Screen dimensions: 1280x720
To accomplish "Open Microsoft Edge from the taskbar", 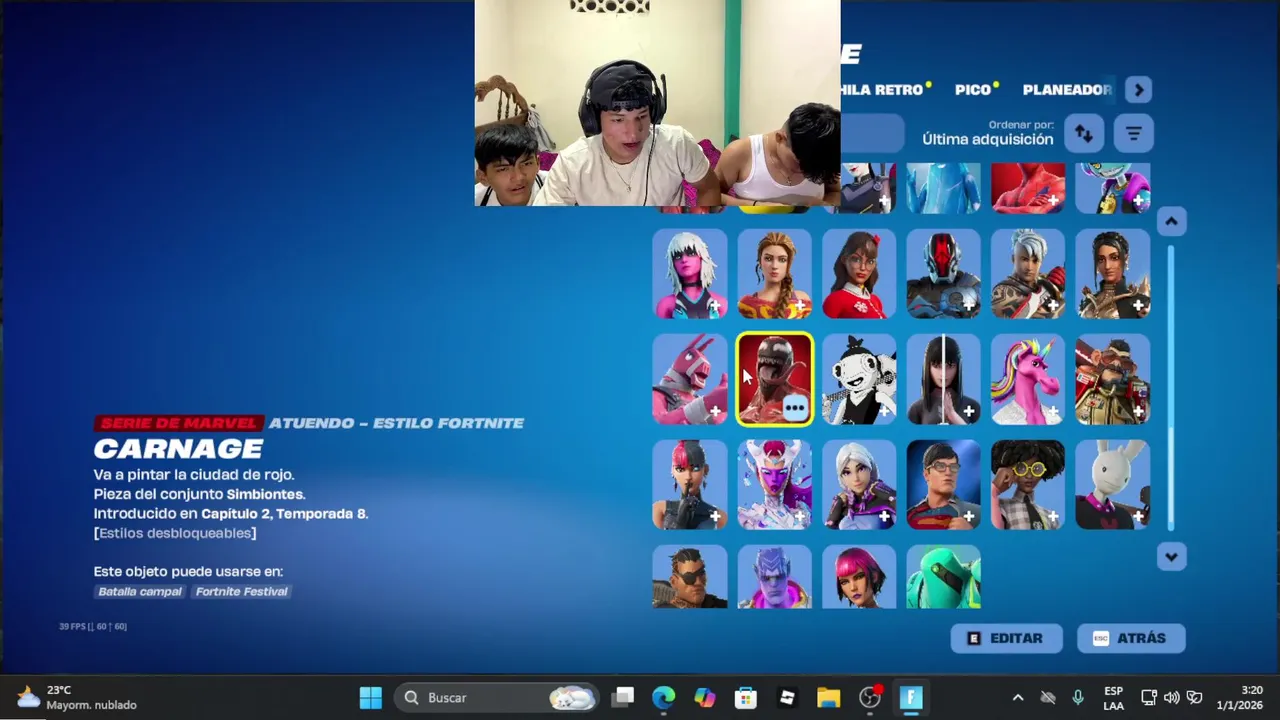I will coord(663,697).
